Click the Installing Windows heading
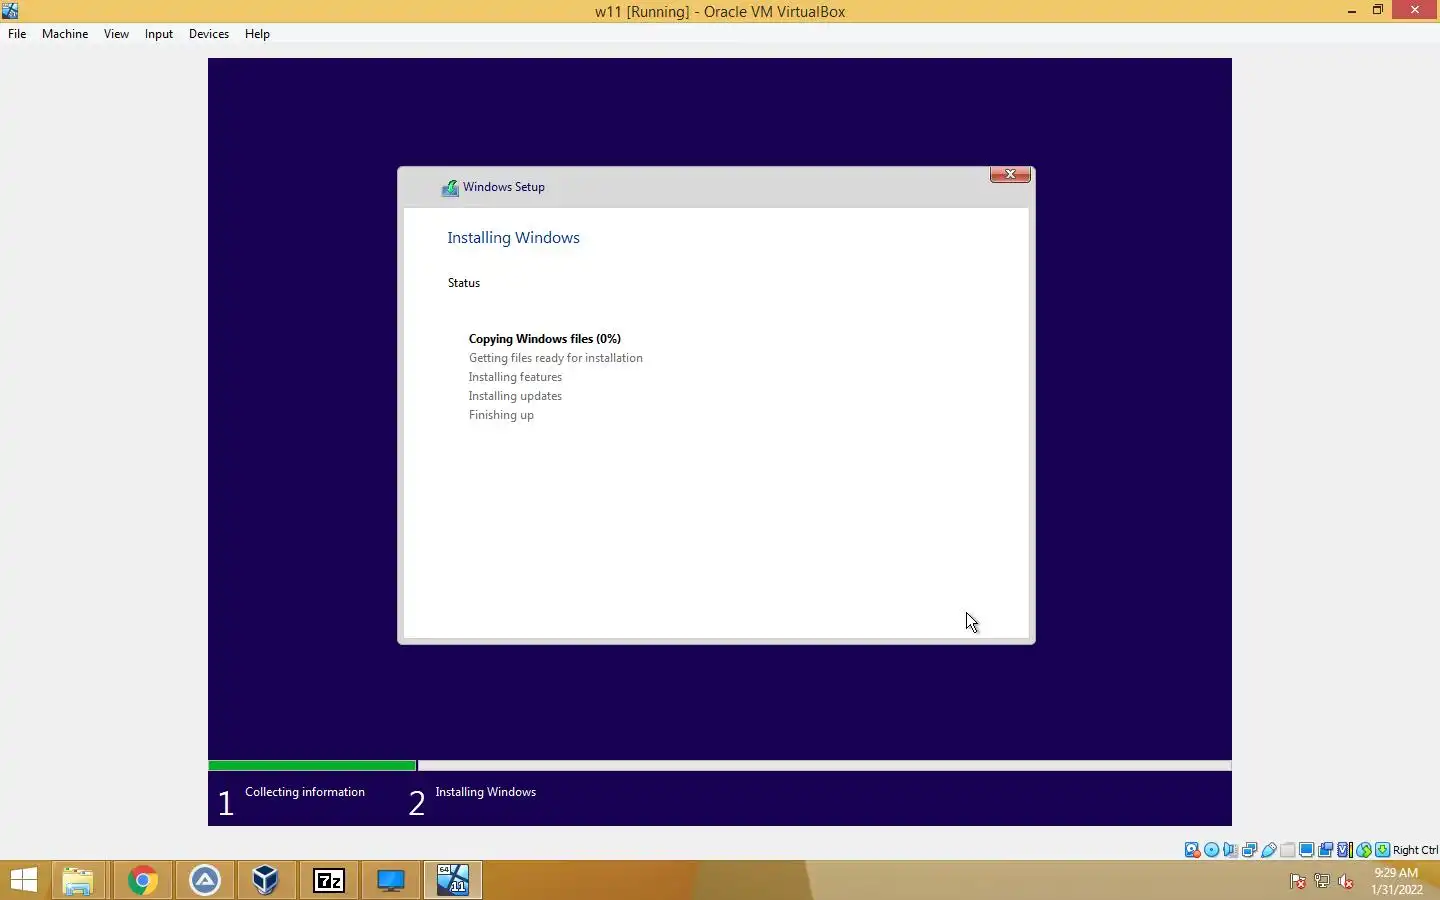Viewport: 1440px width, 900px height. (x=513, y=238)
